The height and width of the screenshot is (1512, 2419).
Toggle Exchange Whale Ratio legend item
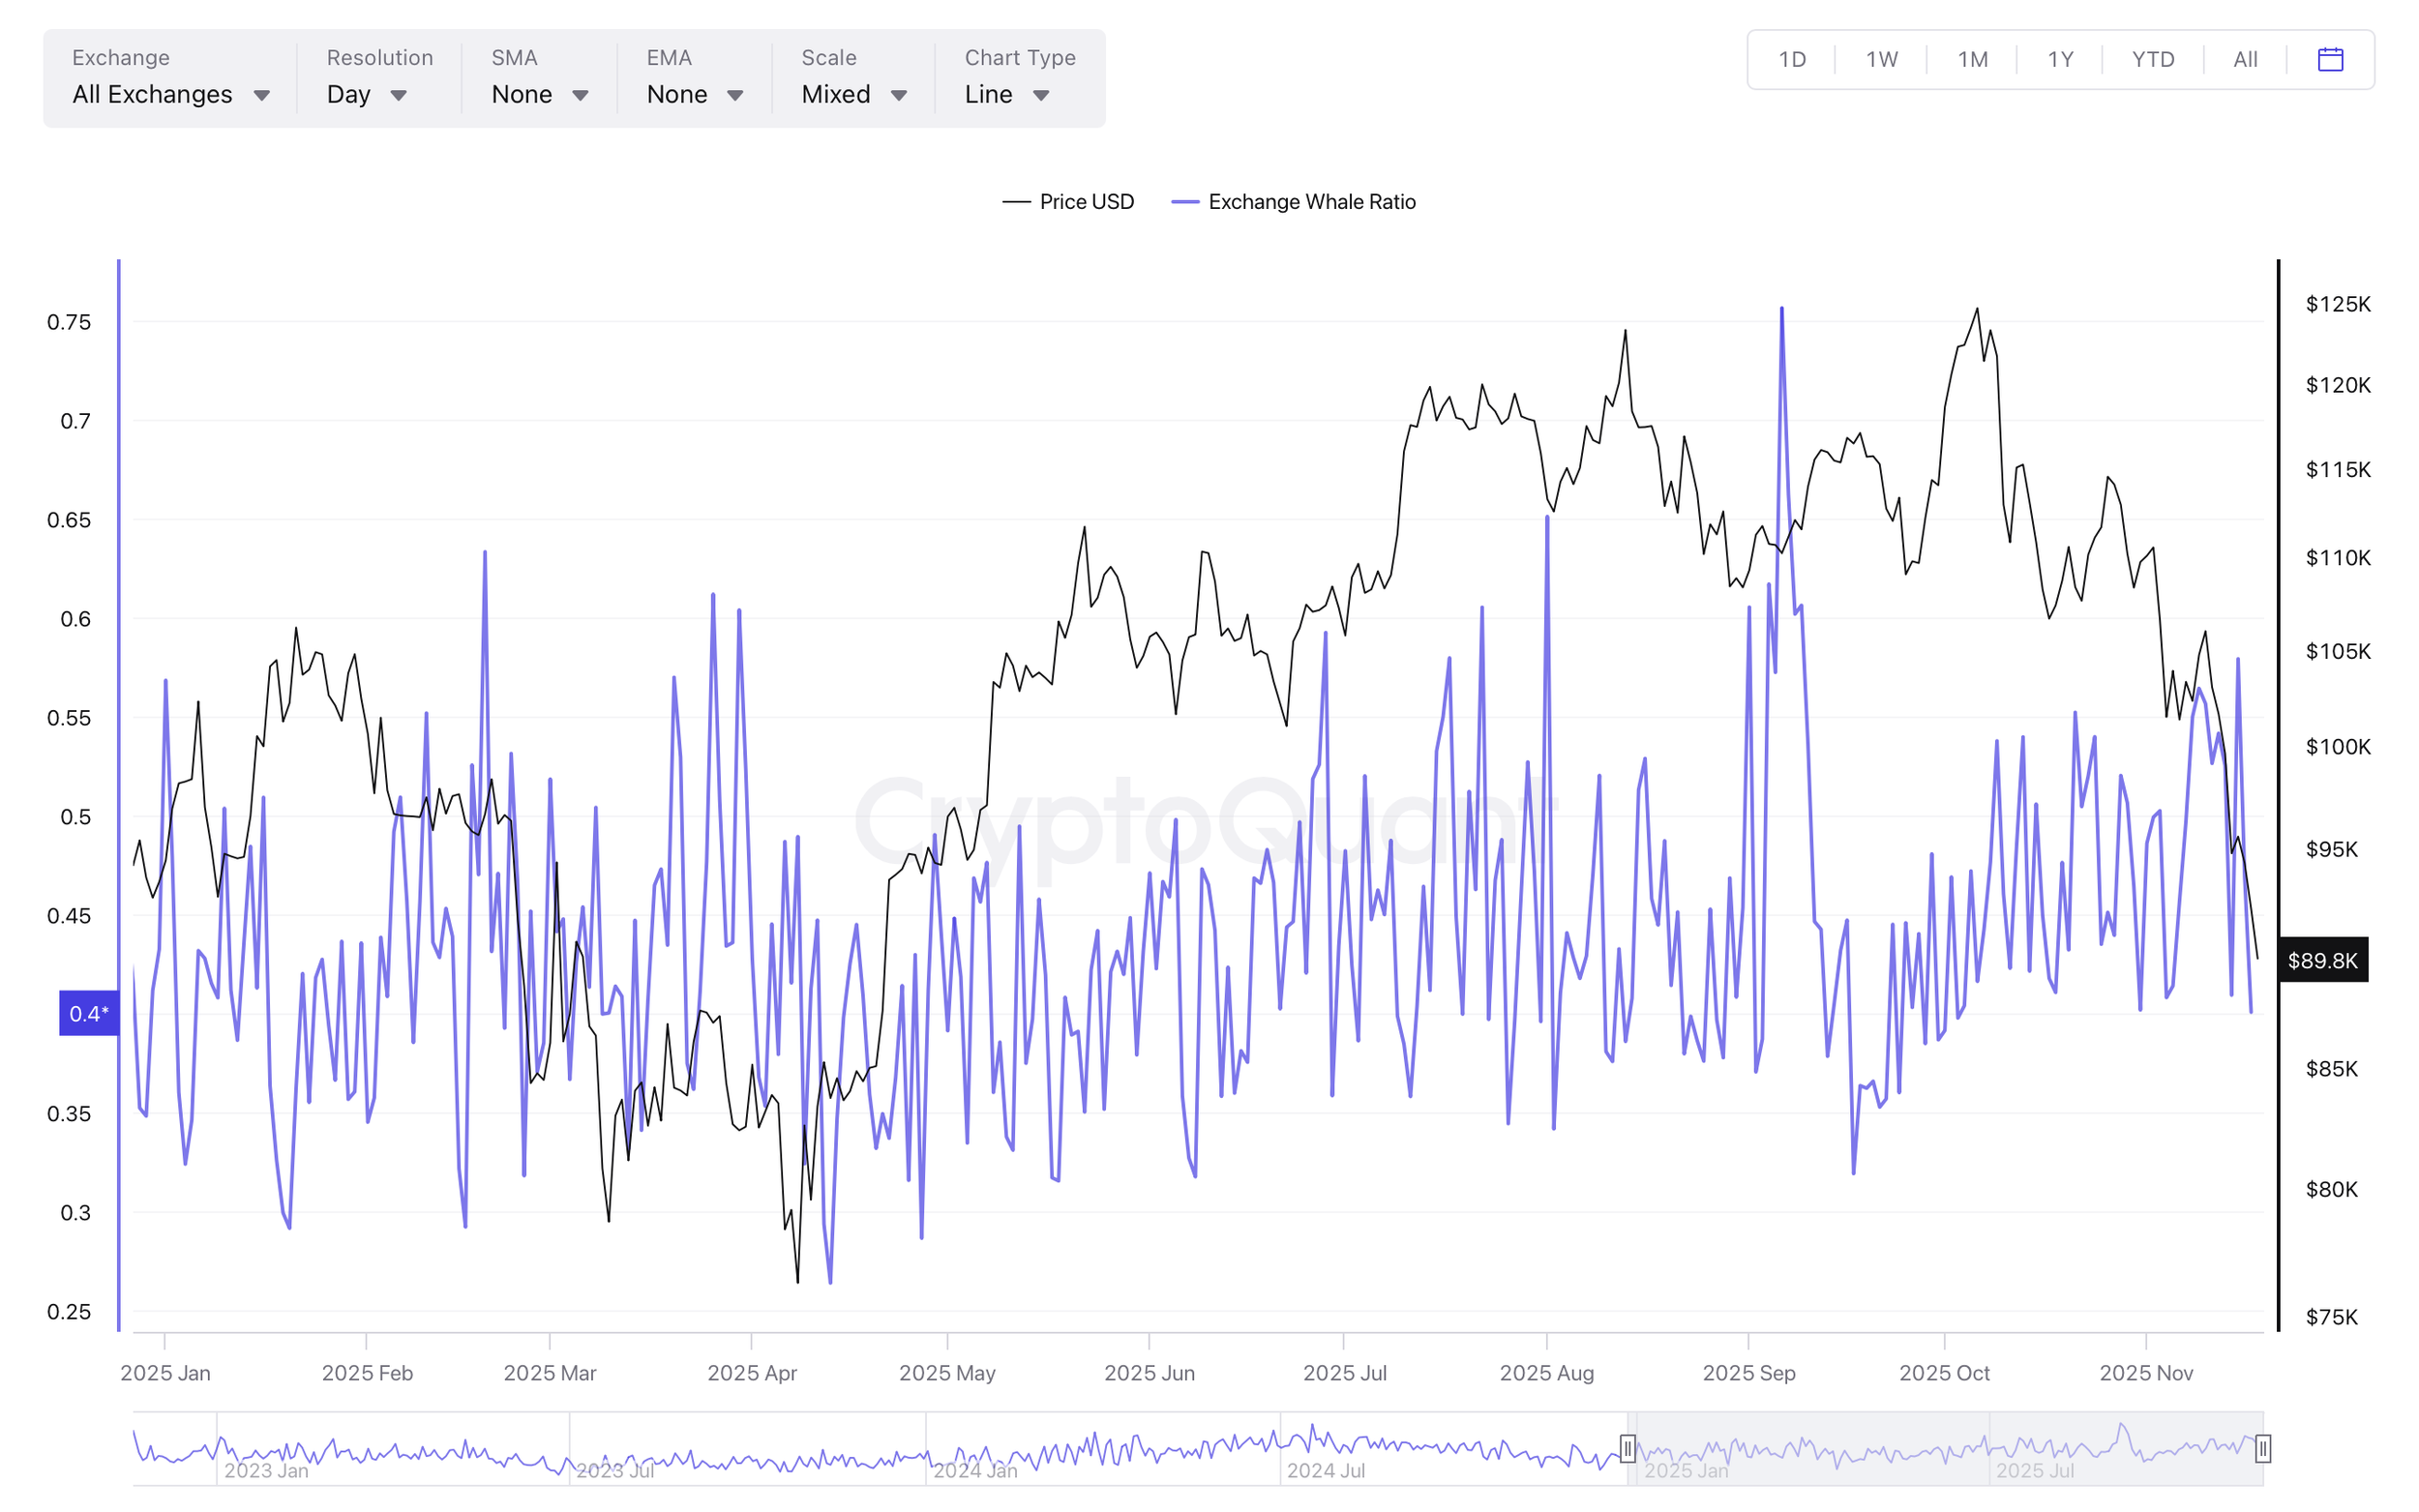click(x=1311, y=202)
